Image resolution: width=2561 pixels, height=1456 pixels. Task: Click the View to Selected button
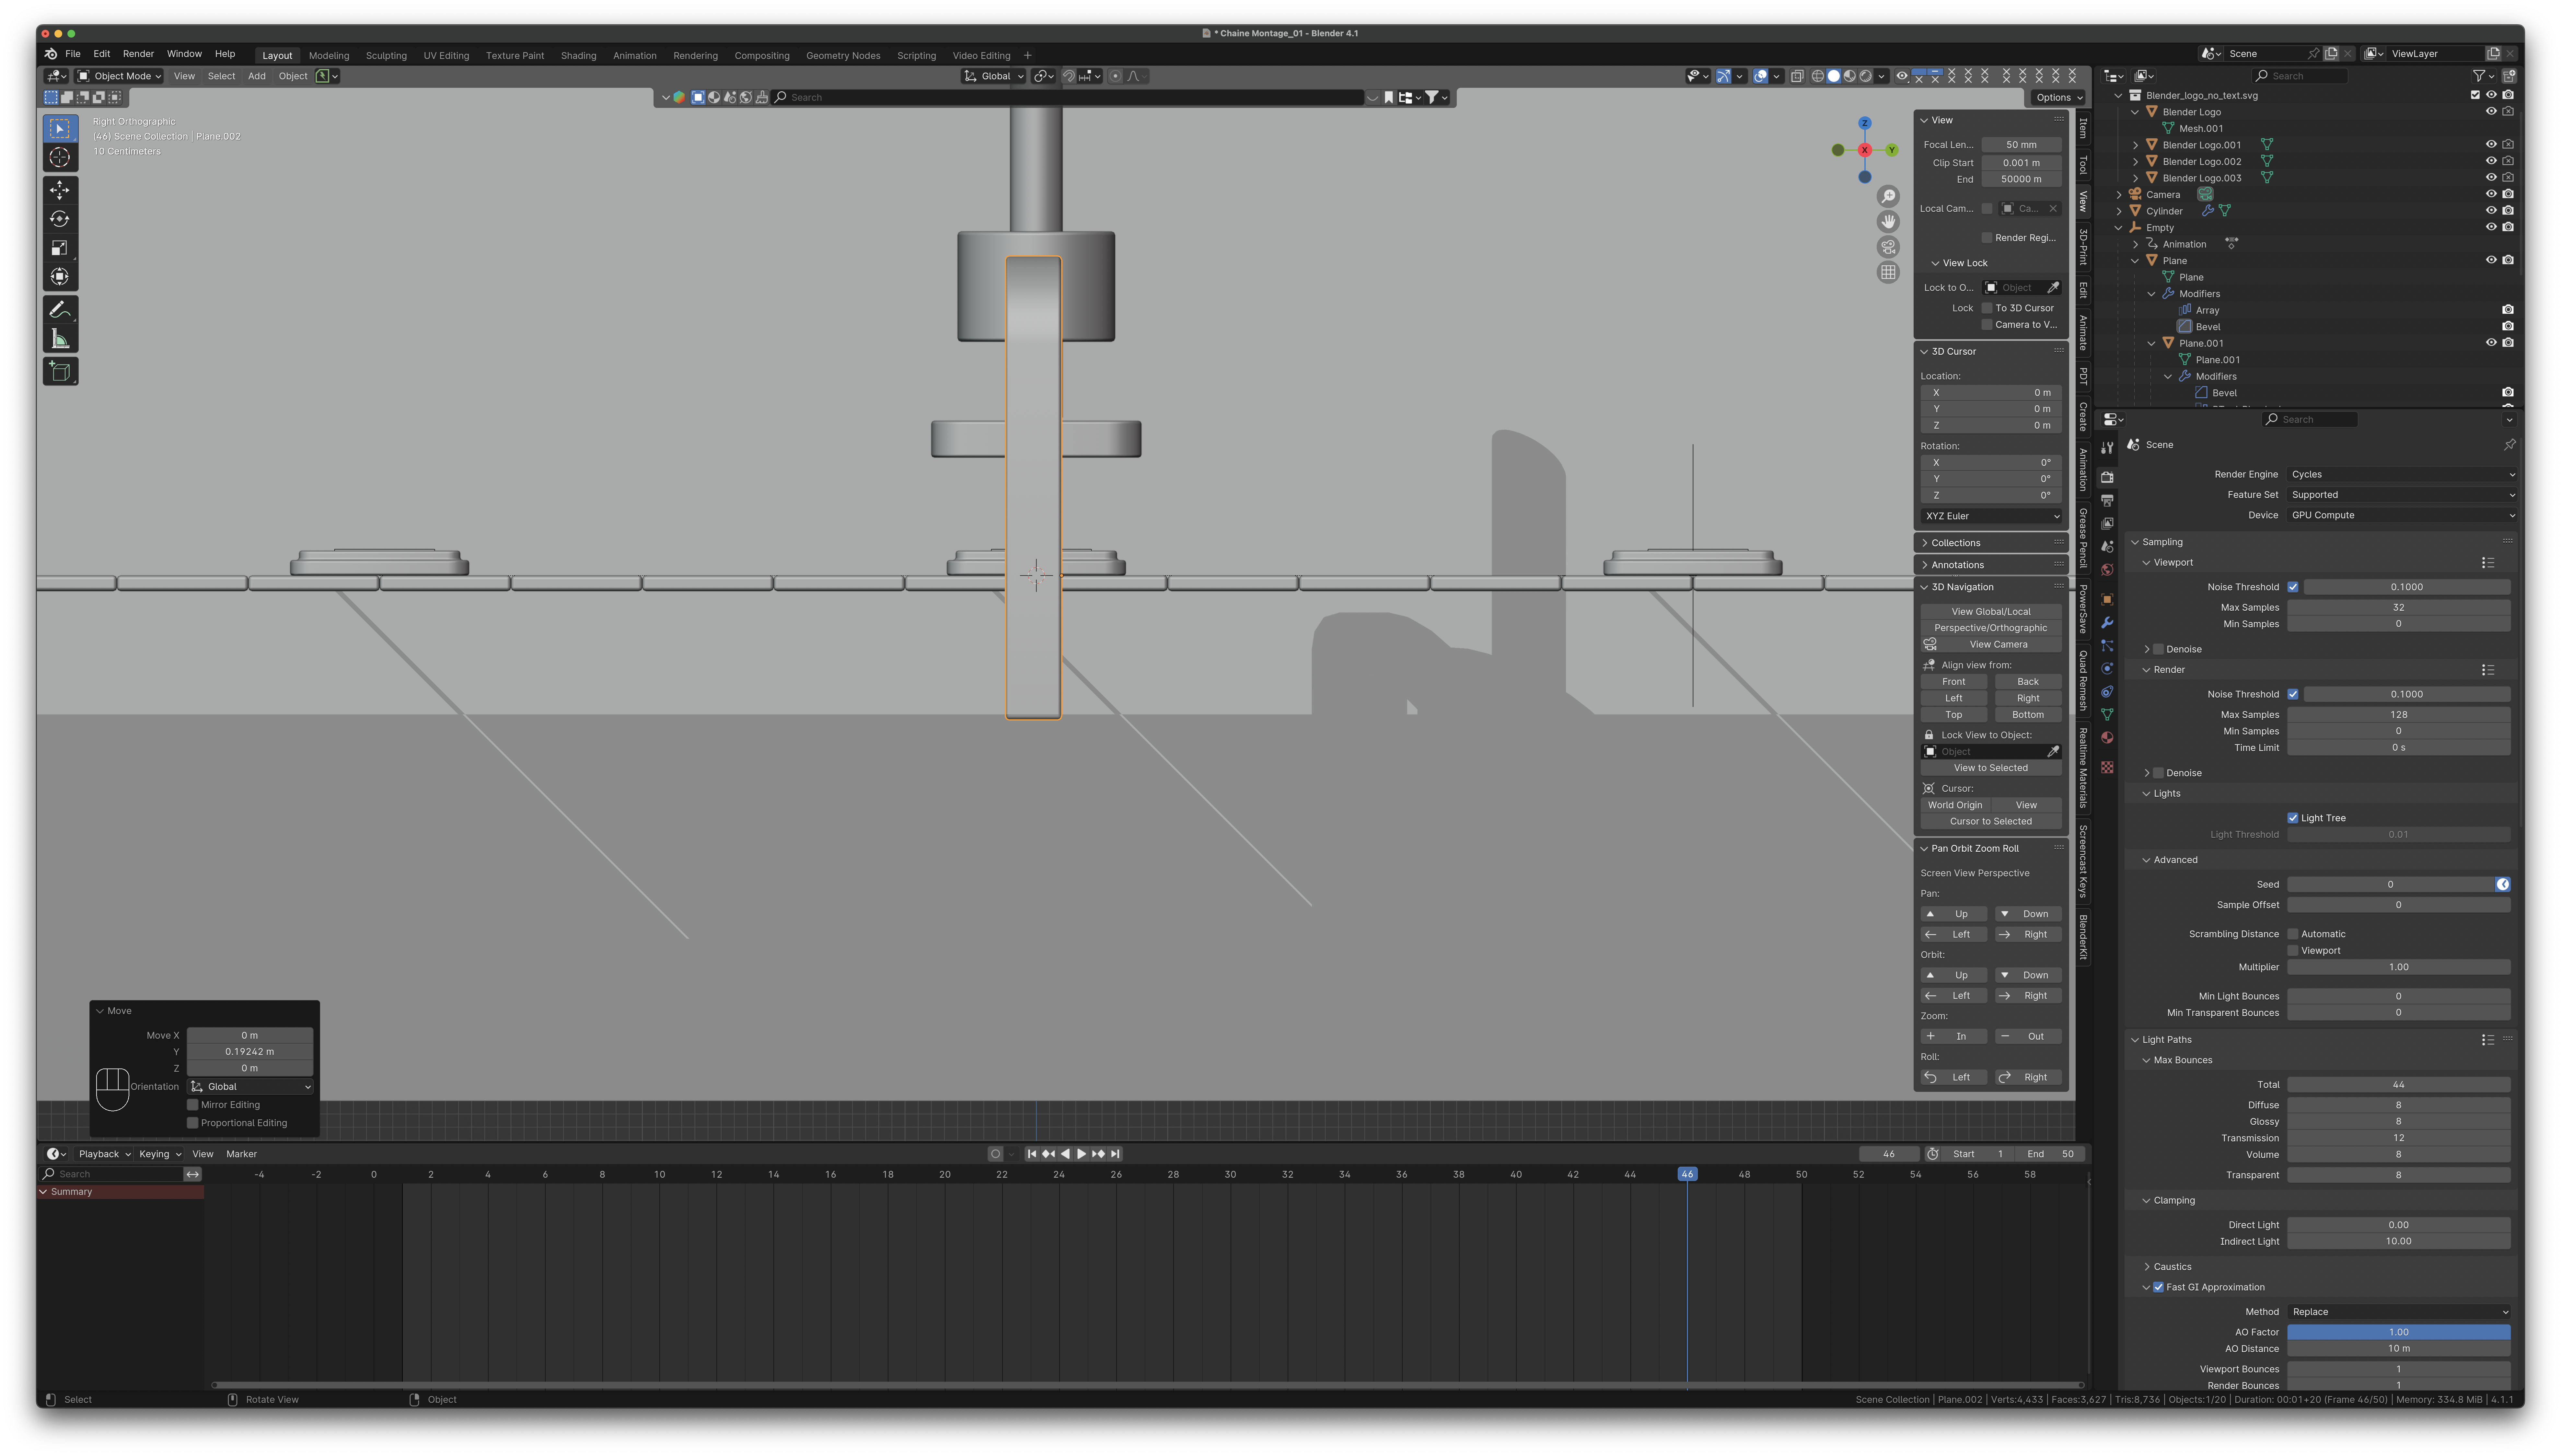tap(1991, 768)
